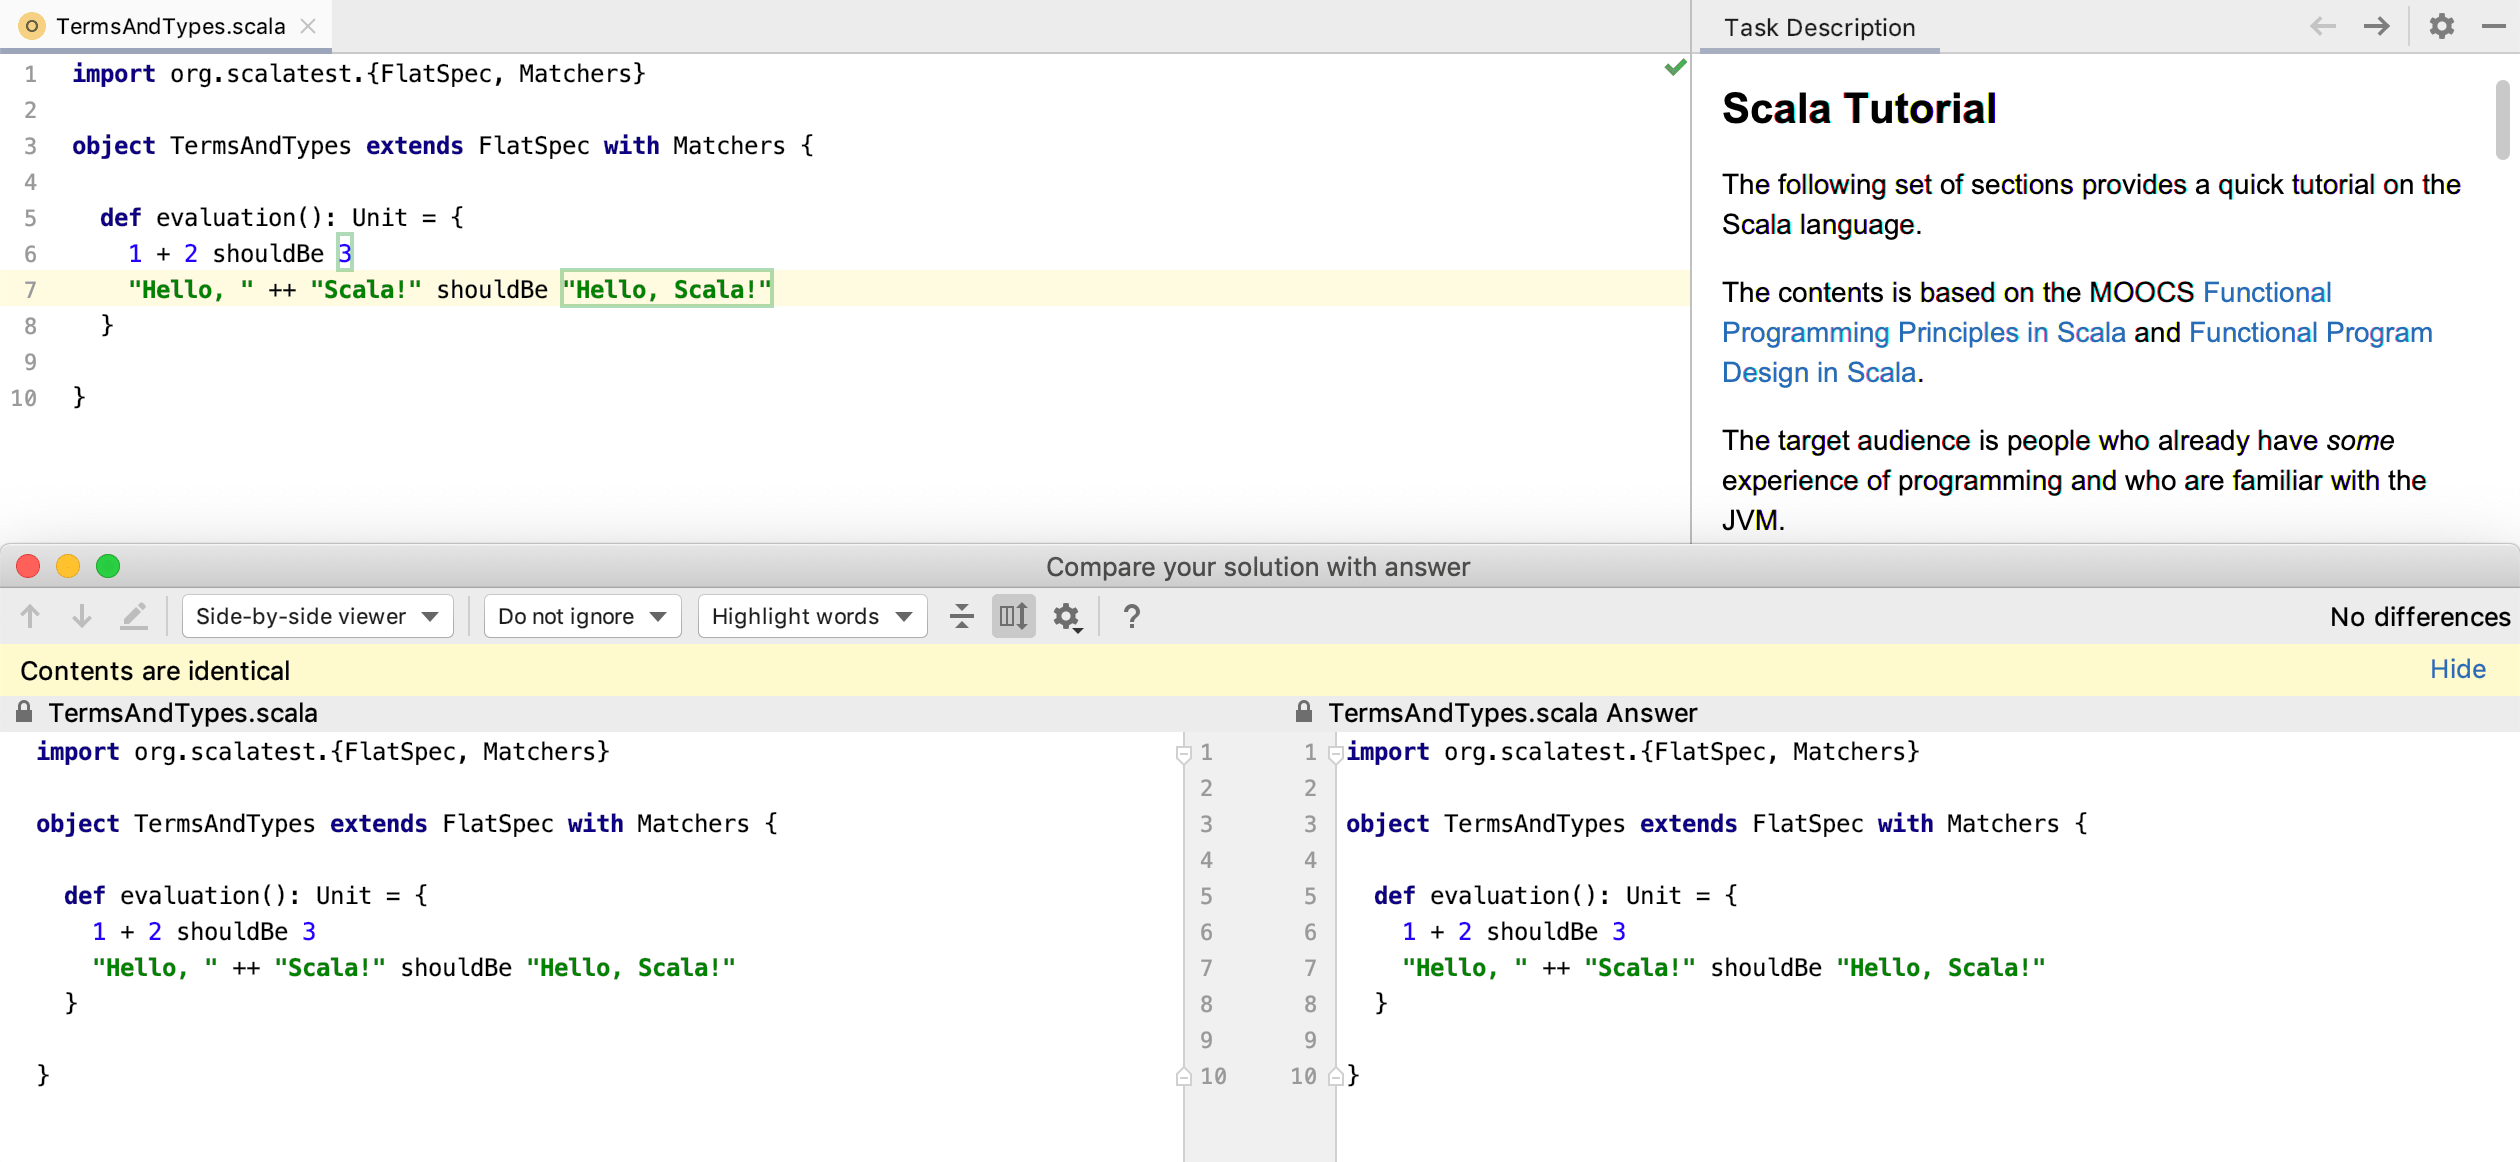Close the TermsAndTypes.scala tab
The image size is (2520, 1162).
(x=308, y=26)
